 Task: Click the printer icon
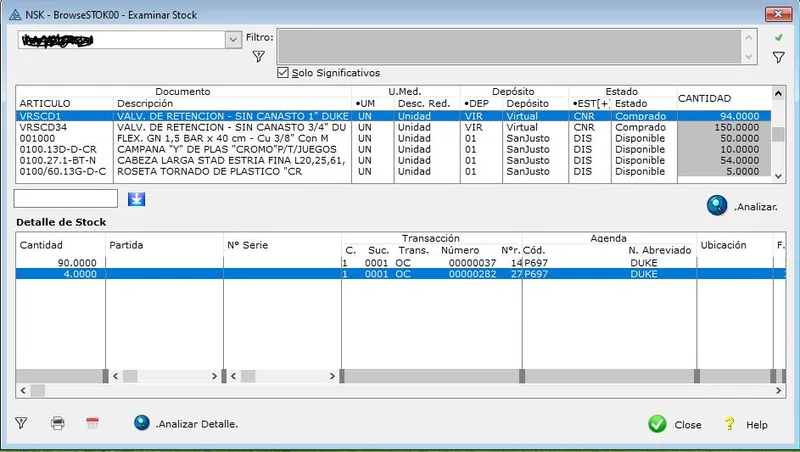pos(58,423)
